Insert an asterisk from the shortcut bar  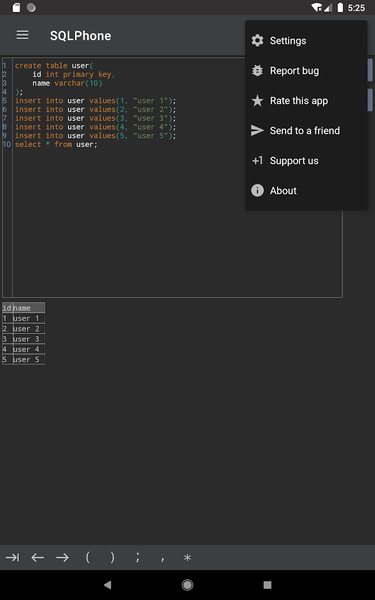pyautogui.click(x=187, y=558)
